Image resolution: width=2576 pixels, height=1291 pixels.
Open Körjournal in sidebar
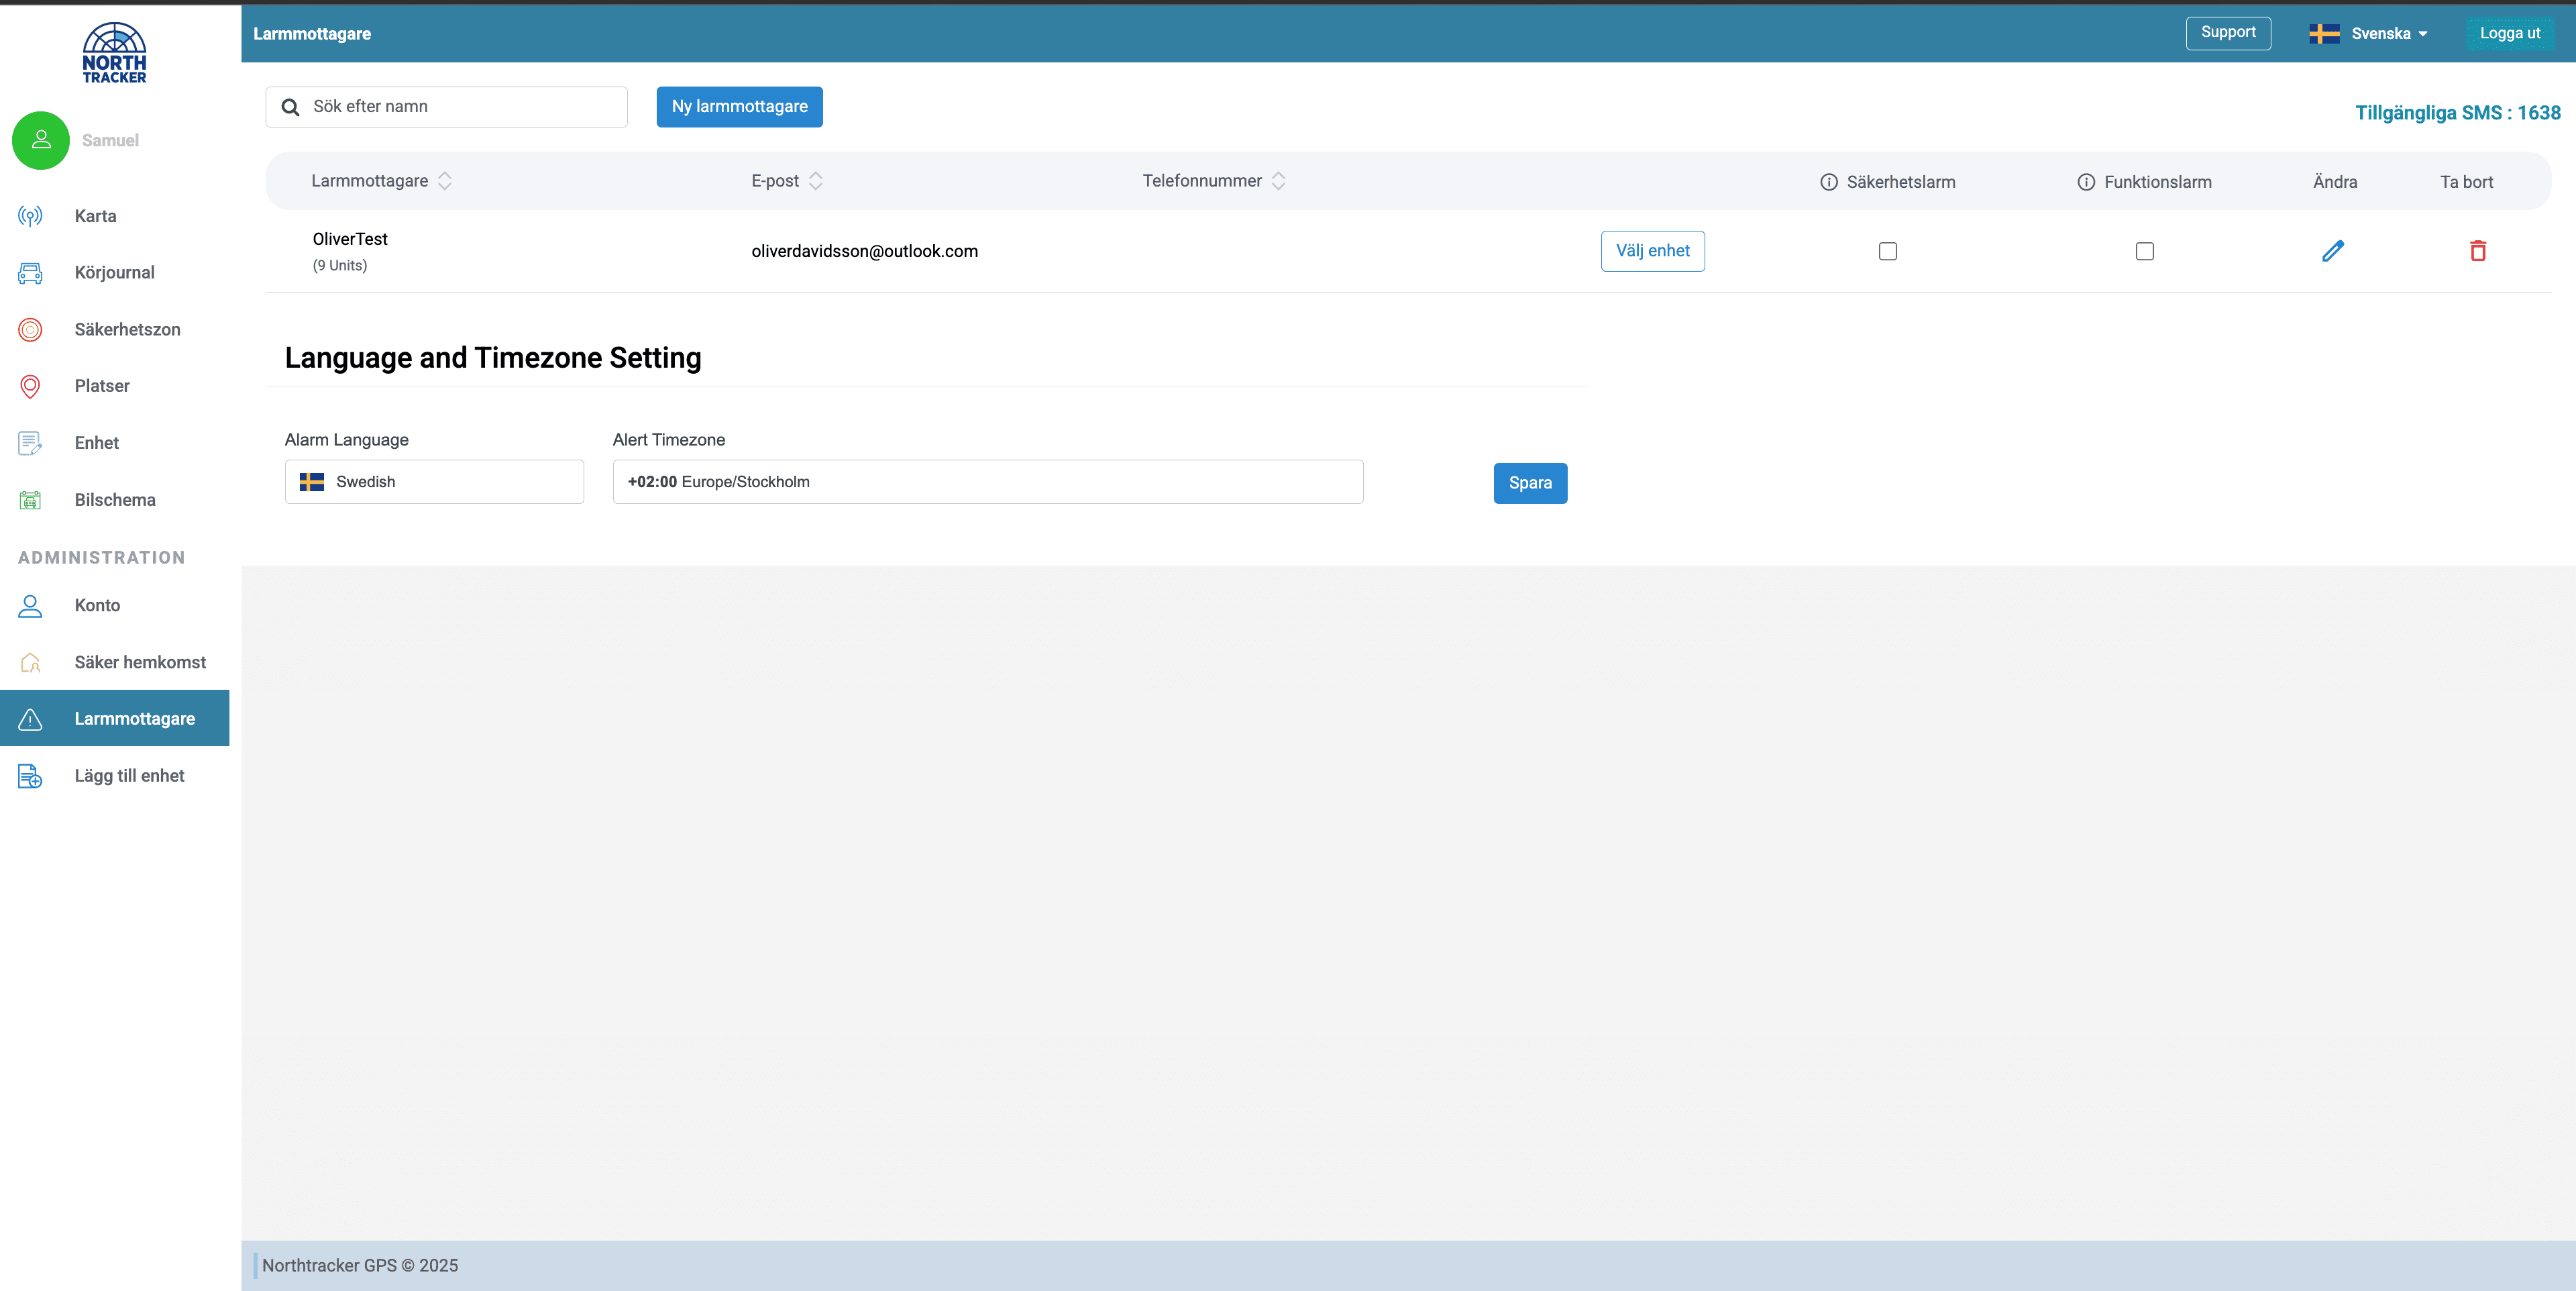coord(114,272)
